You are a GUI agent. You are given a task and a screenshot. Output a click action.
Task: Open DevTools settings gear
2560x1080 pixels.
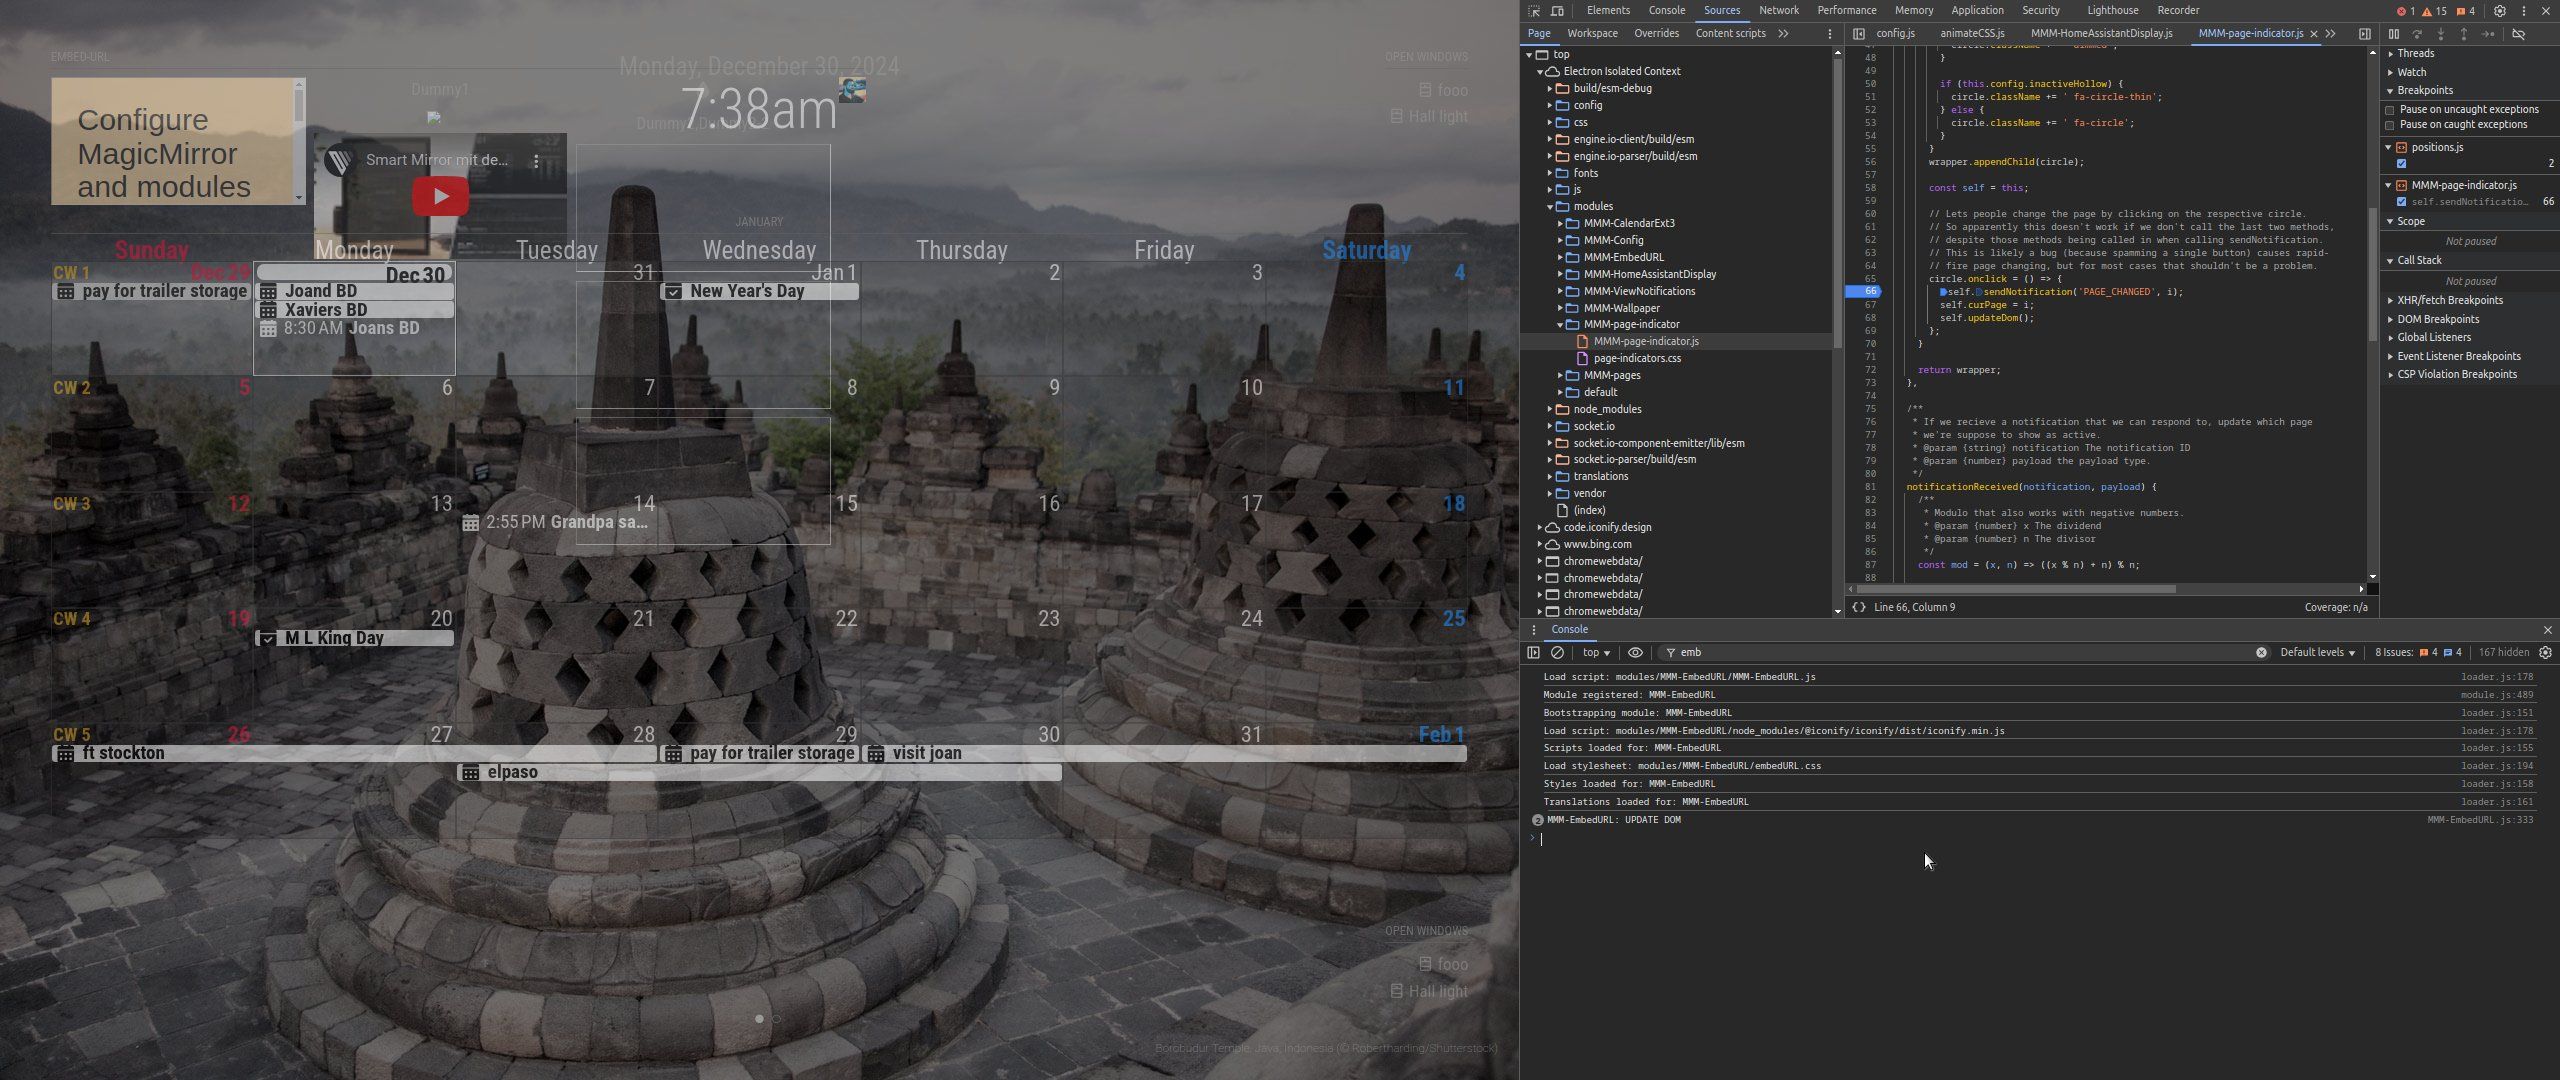pyautogui.click(x=2499, y=11)
